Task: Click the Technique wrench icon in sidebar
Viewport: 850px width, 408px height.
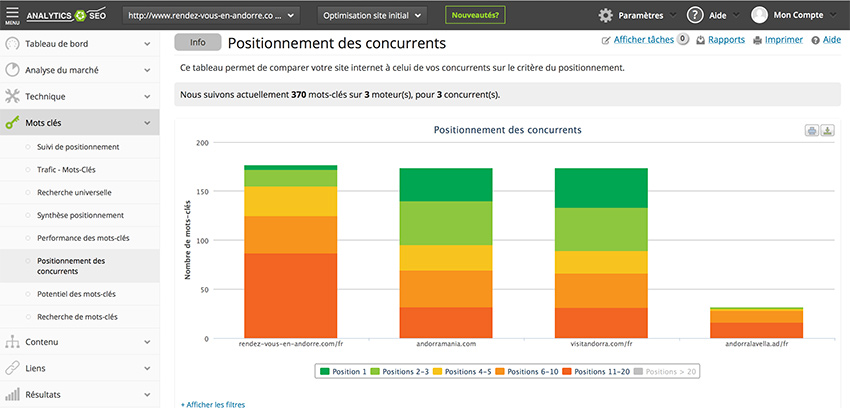Action: click(13, 97)
